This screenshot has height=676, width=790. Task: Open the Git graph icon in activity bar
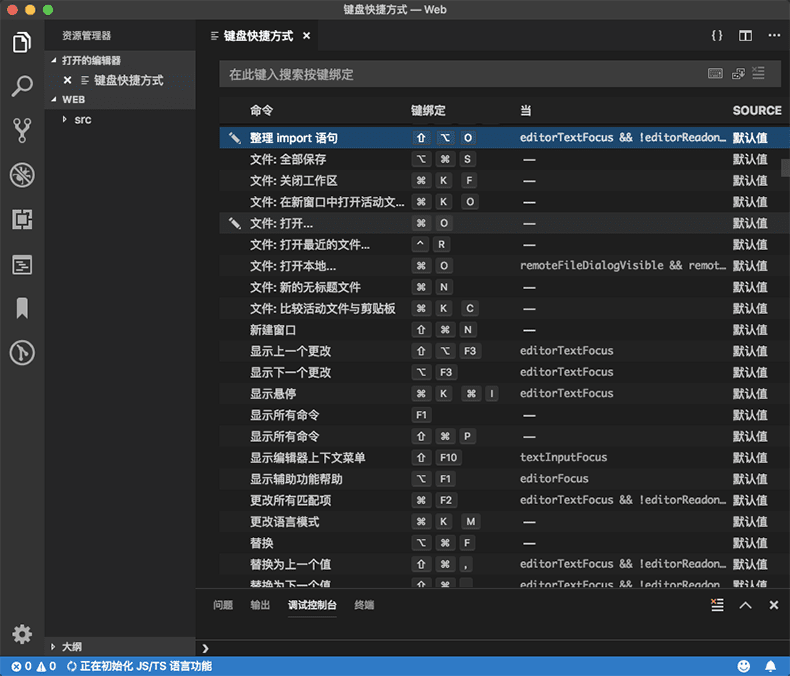(x=22, y=353)
